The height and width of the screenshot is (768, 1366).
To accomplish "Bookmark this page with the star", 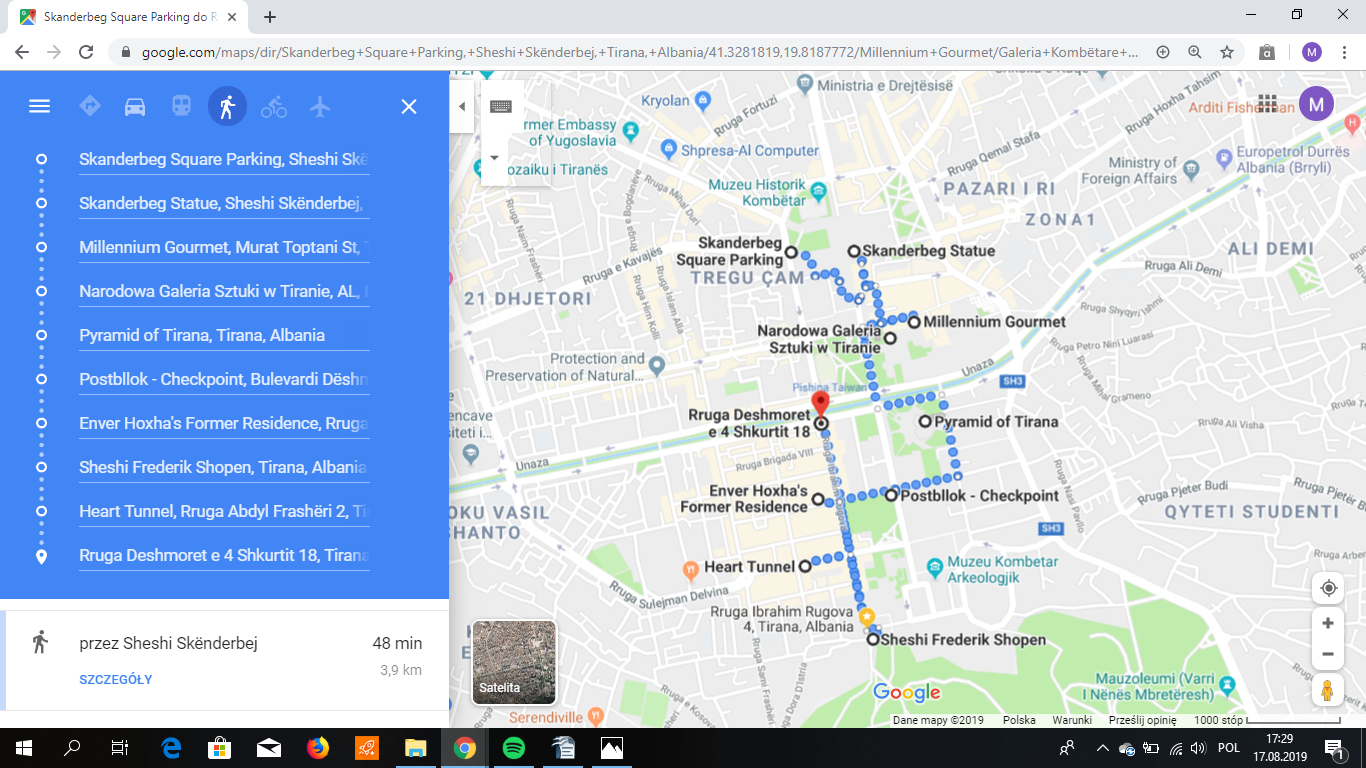I will pos(1226,52).
